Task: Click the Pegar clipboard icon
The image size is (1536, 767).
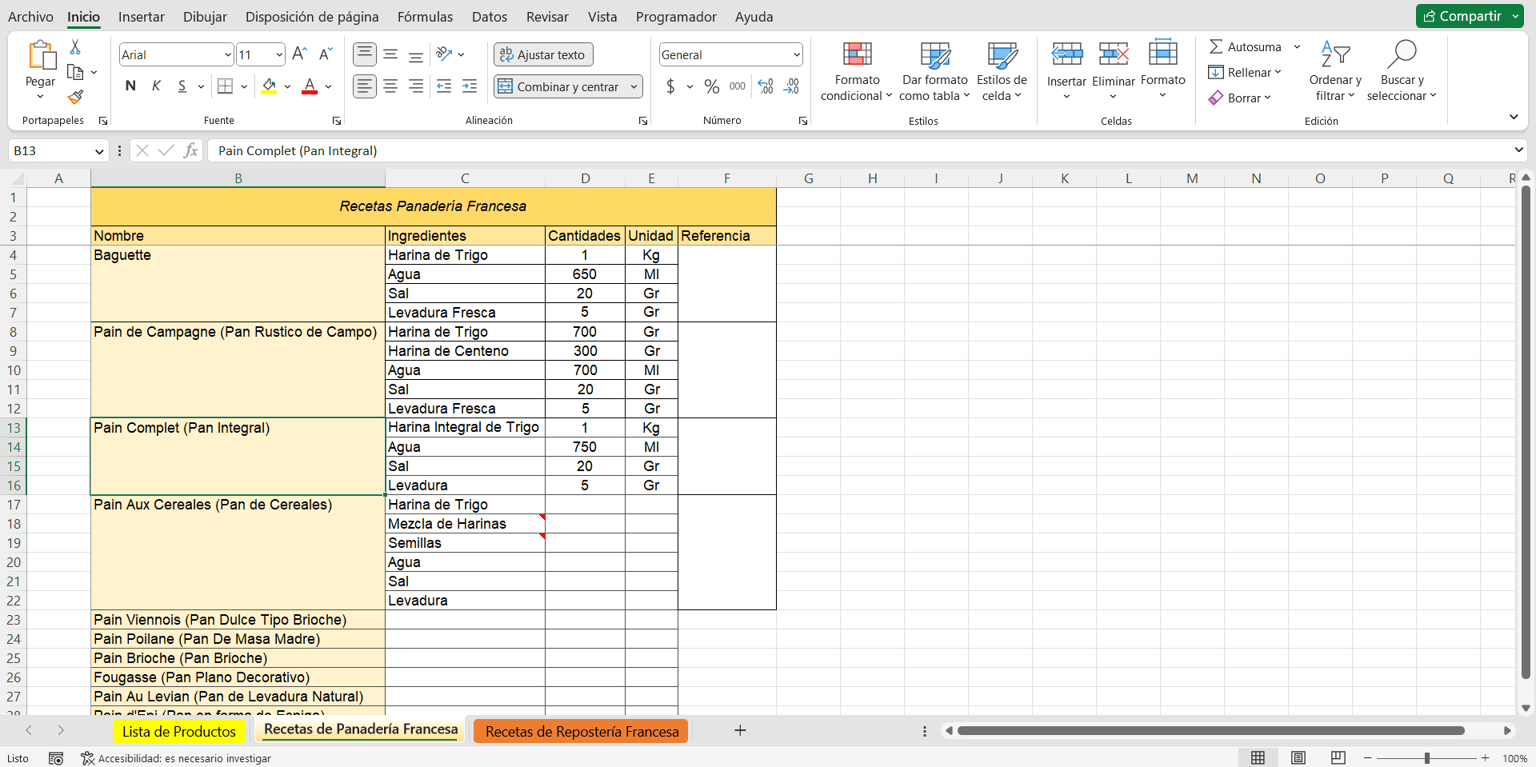Action: (41, 55)
